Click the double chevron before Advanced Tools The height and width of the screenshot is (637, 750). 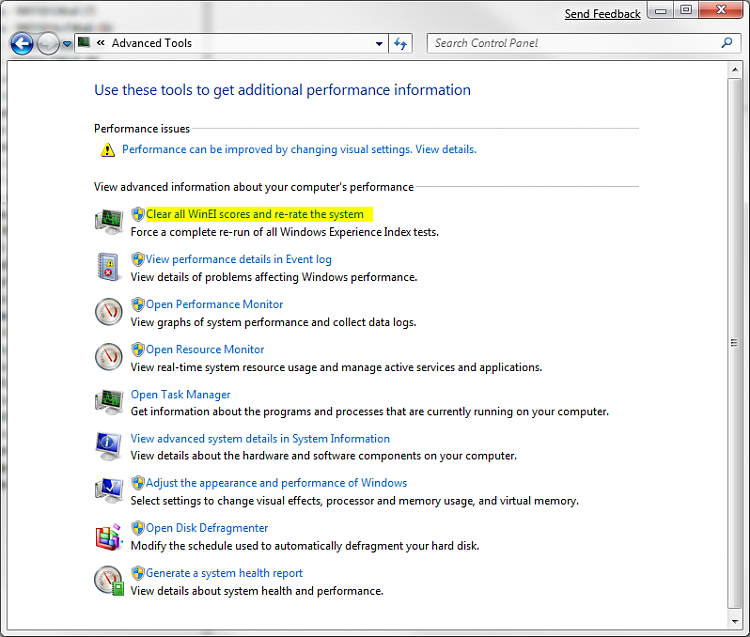pyautogui.click(x=100, y=43)
